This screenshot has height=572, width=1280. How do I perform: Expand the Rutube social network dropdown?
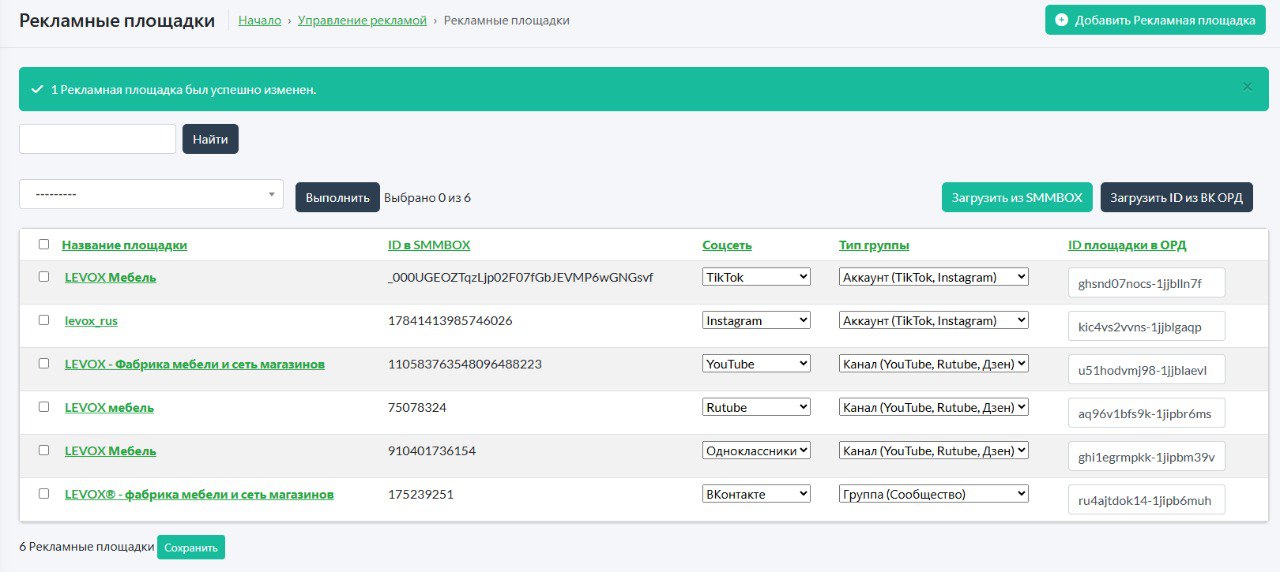(756, 407)
